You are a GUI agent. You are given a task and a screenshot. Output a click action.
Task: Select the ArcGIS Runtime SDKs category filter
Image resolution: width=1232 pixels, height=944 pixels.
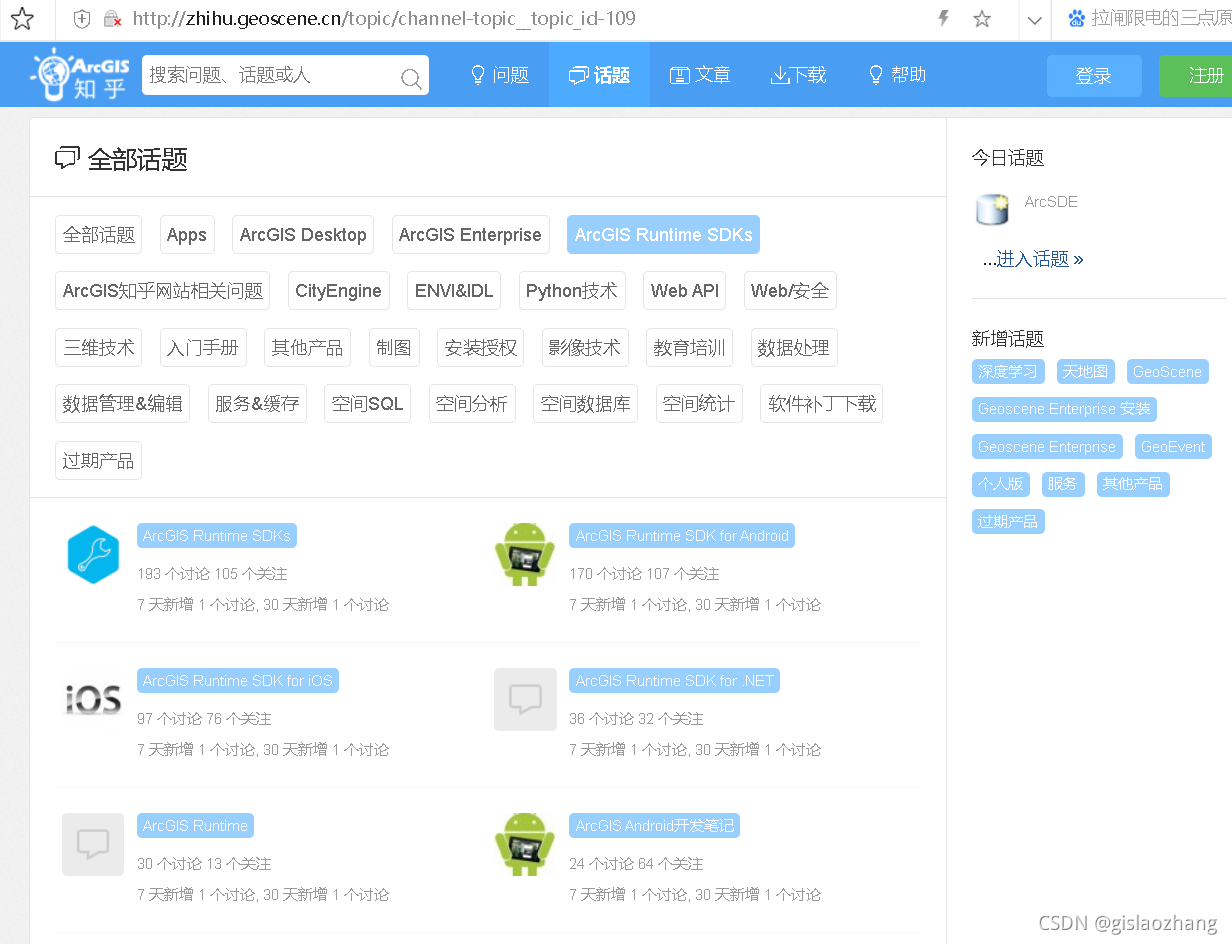(664, 235)
